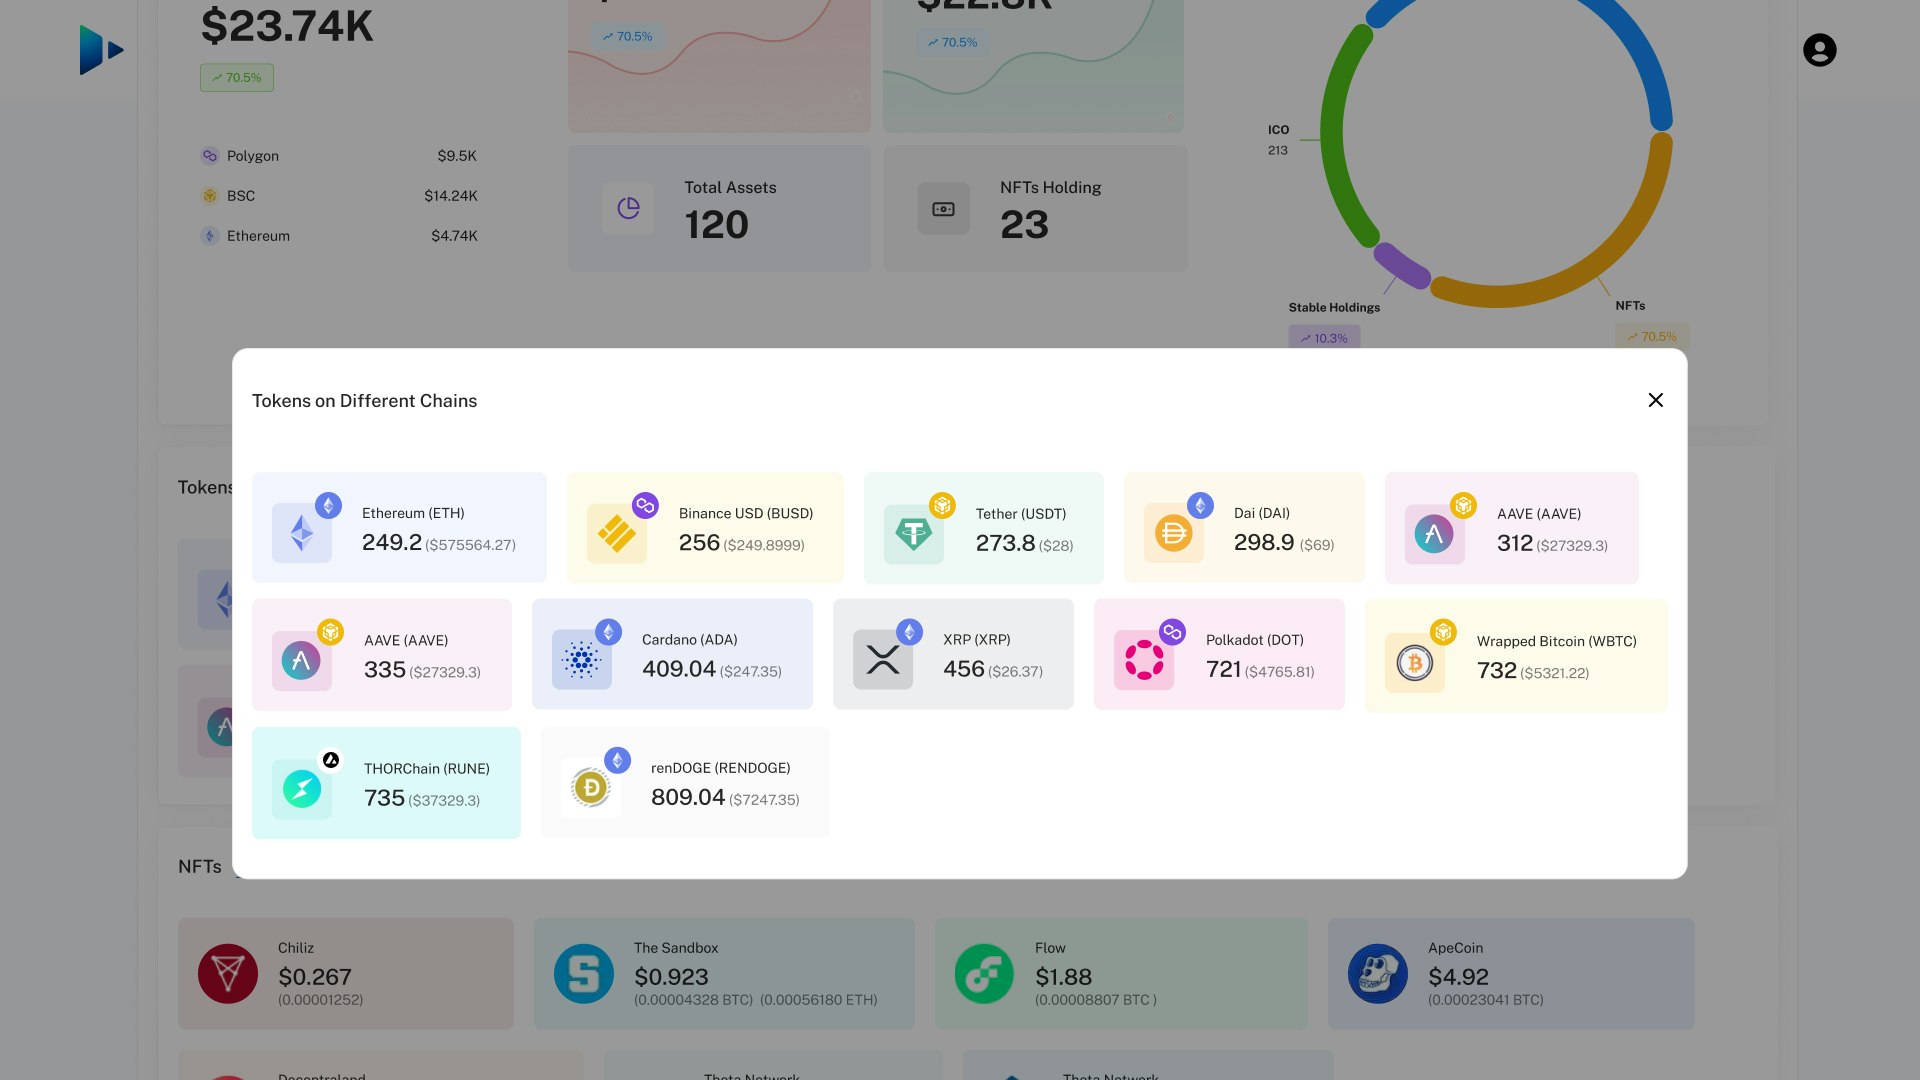Click the NFTs 70.5% badge near donut chart

click(x=1652, y=337)
